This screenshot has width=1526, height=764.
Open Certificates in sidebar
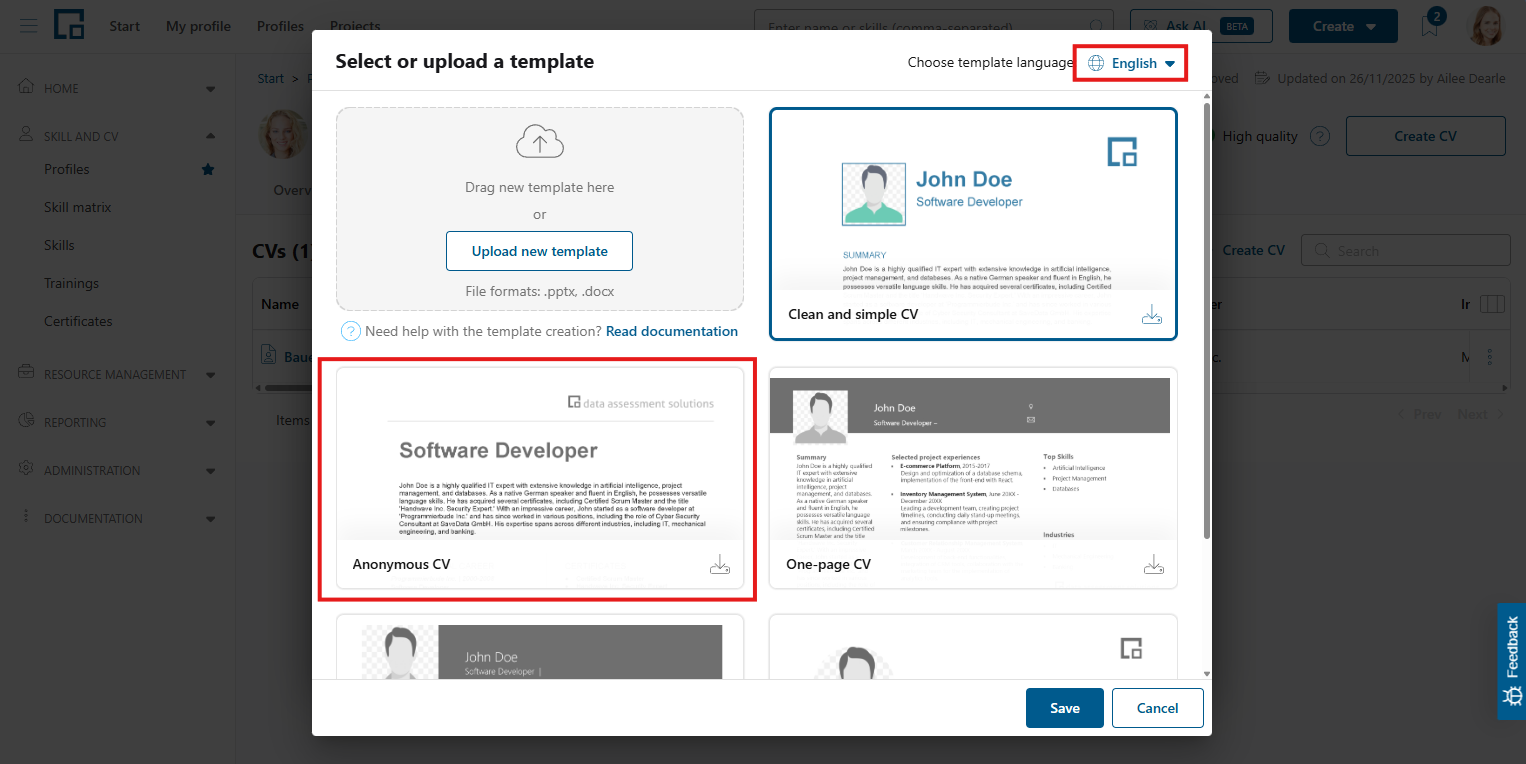point(78,321)
